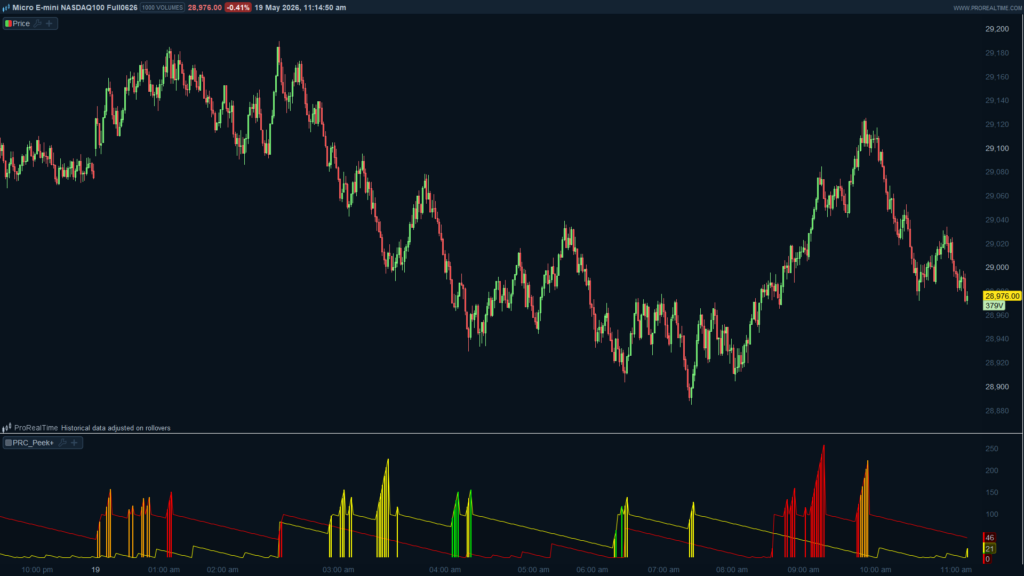Click the date label 19 on the time axis
Screen dimensions: 1024x576
coord(95,569)
